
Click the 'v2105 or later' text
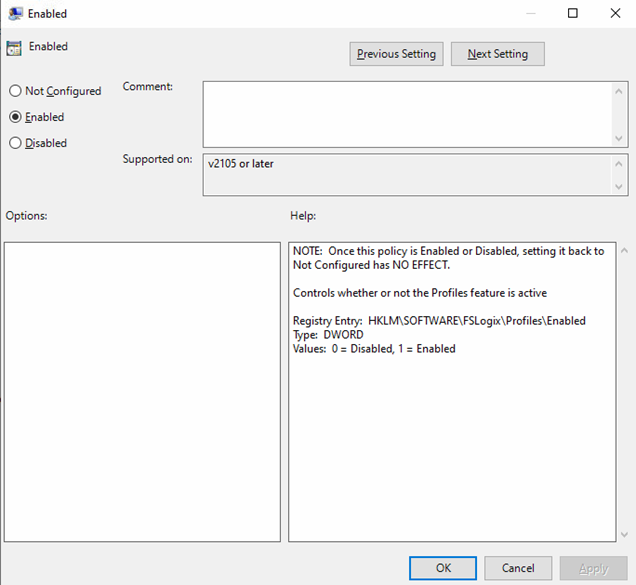(241, 163)
